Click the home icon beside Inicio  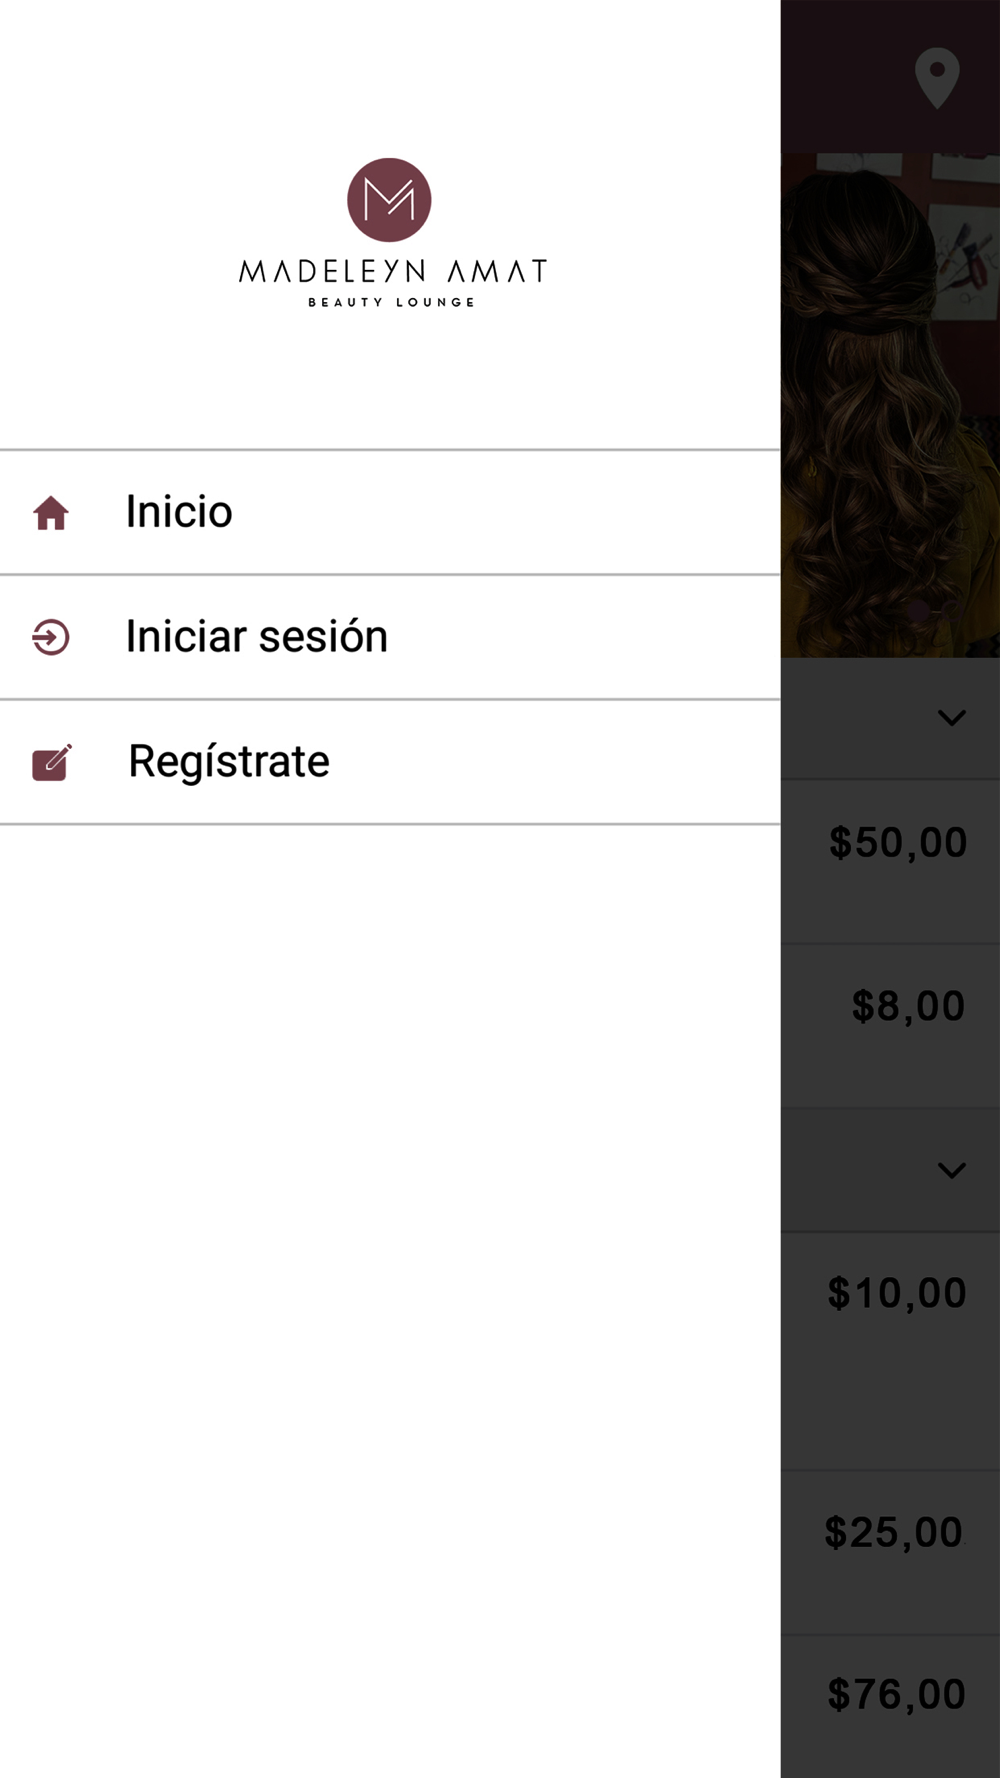[51, 513]
